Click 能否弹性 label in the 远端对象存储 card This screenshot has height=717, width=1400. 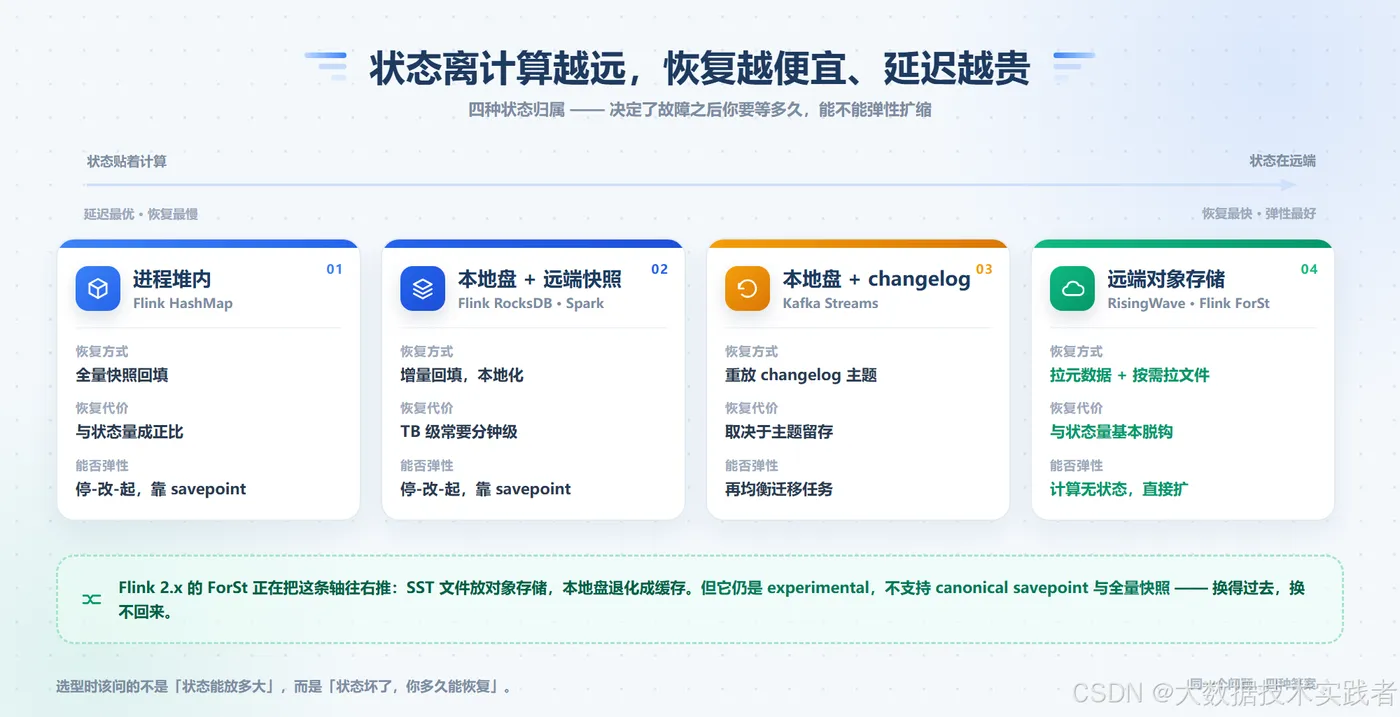(x=1076, y=465)
